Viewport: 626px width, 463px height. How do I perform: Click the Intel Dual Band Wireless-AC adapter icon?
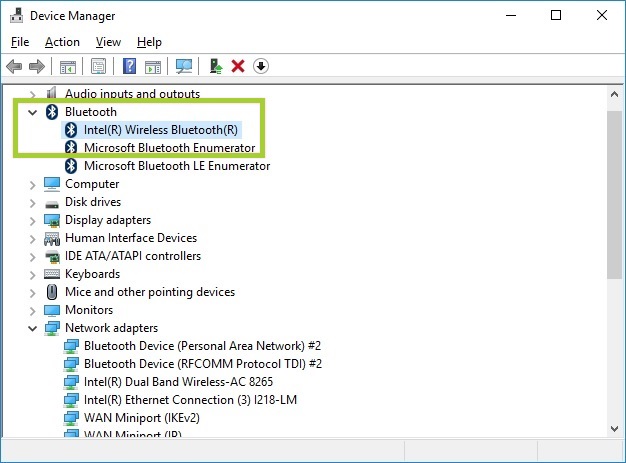click(x=71, y=382)
